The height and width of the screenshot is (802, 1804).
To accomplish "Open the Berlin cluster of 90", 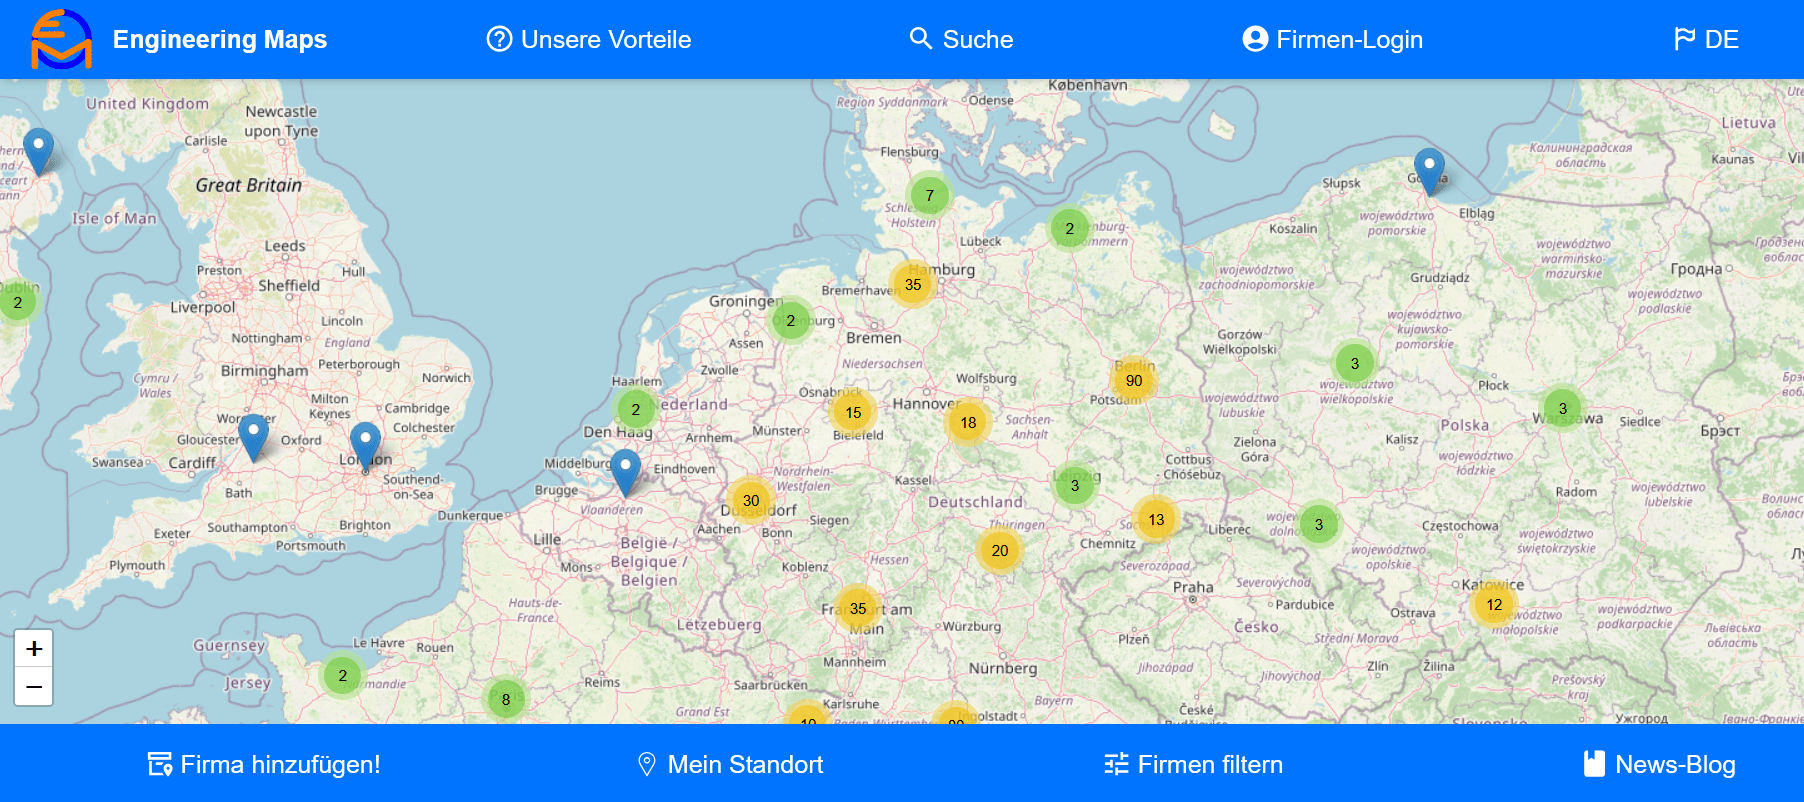I will coord(1134,381).
